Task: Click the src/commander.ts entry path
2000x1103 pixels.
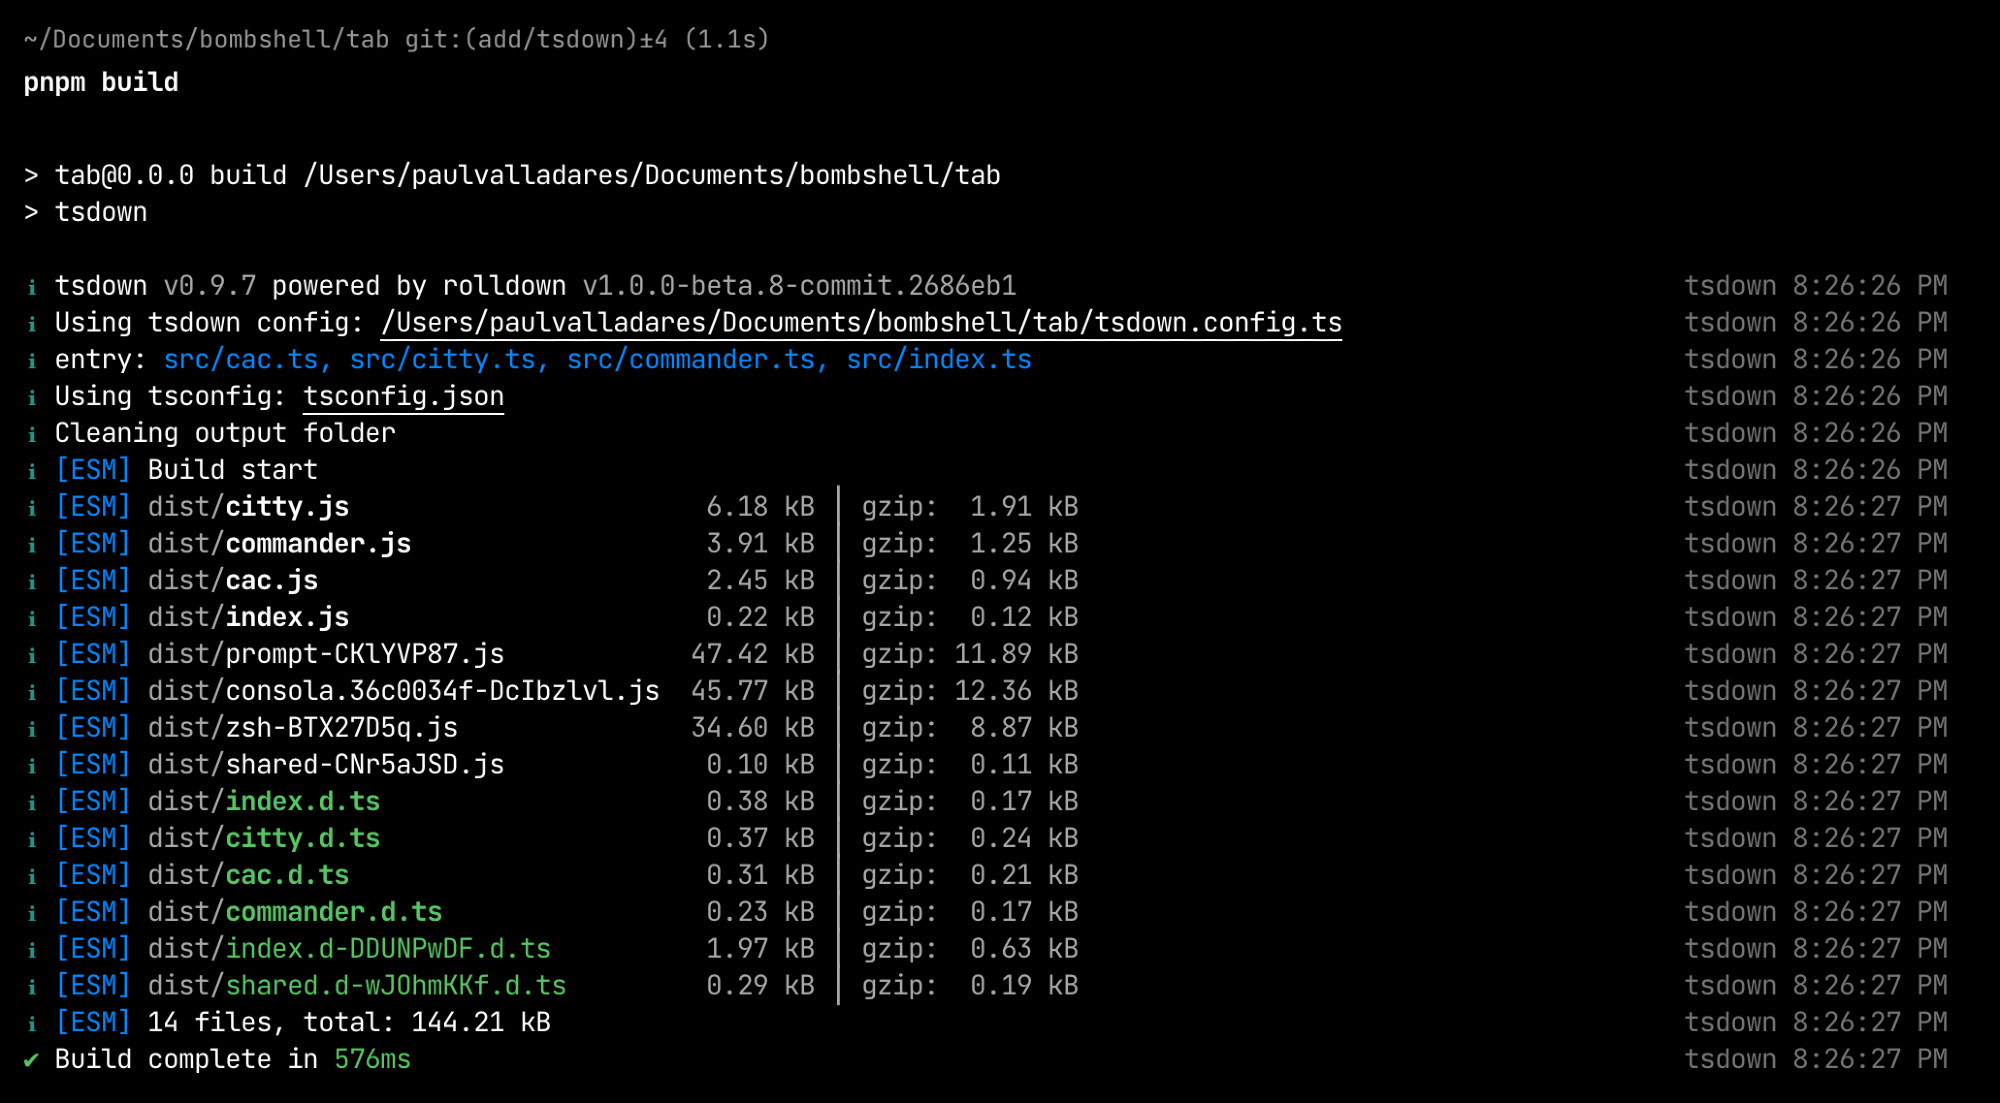Action: pyautogui.click(x=691, y=360)
